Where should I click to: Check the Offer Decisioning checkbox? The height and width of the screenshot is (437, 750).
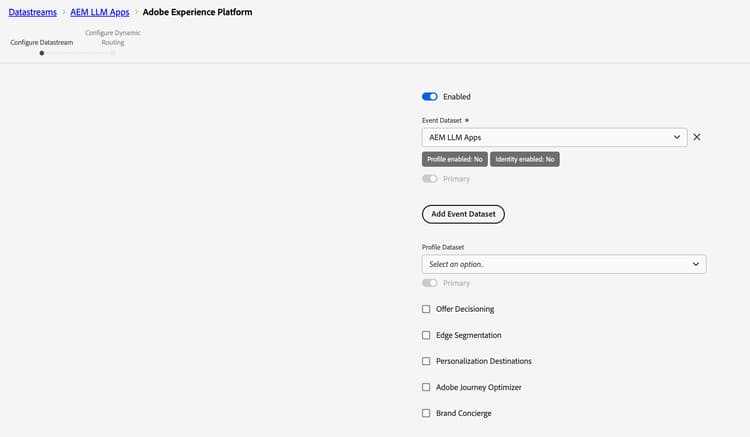coord(426,309)
